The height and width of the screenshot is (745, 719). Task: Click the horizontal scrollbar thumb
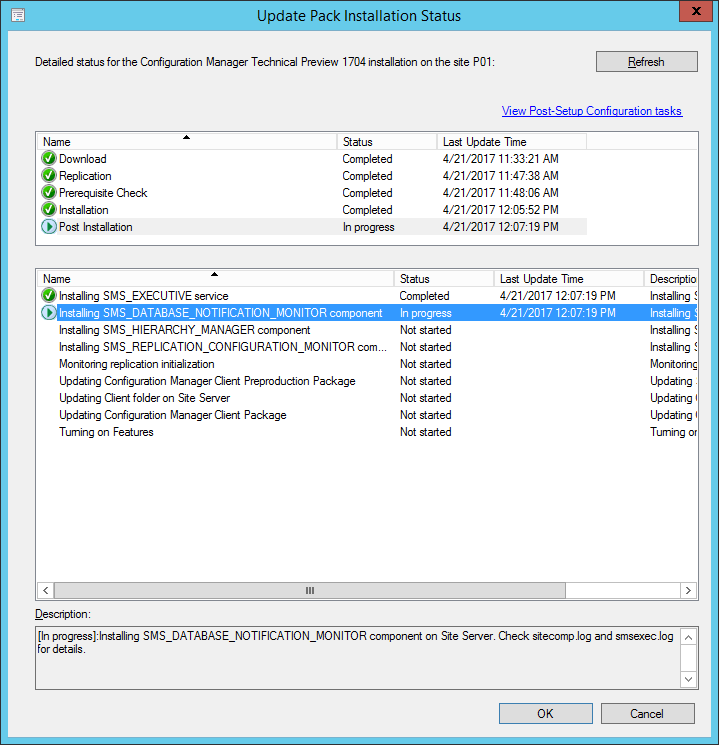310,591
